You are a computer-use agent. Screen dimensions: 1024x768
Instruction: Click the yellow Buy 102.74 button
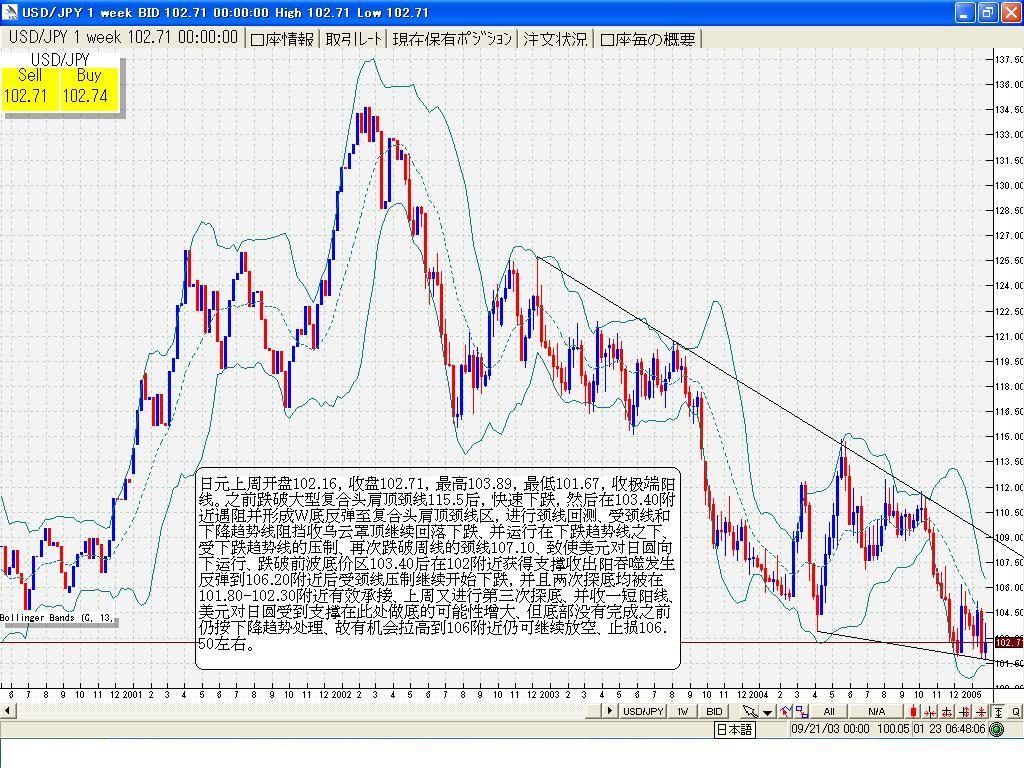click(88, 87)
